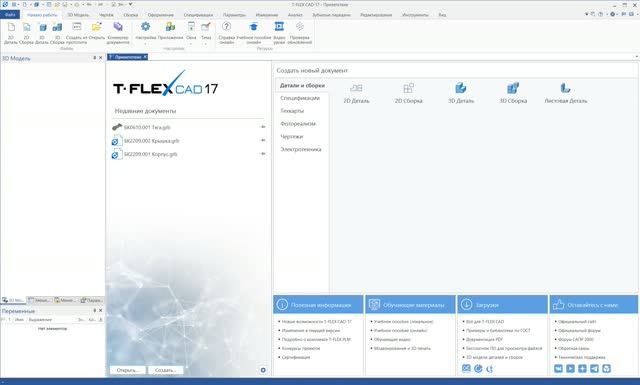Create a Листовая Деталь from the start page
This screenshot has height=385, width=640.
point(566,93)
